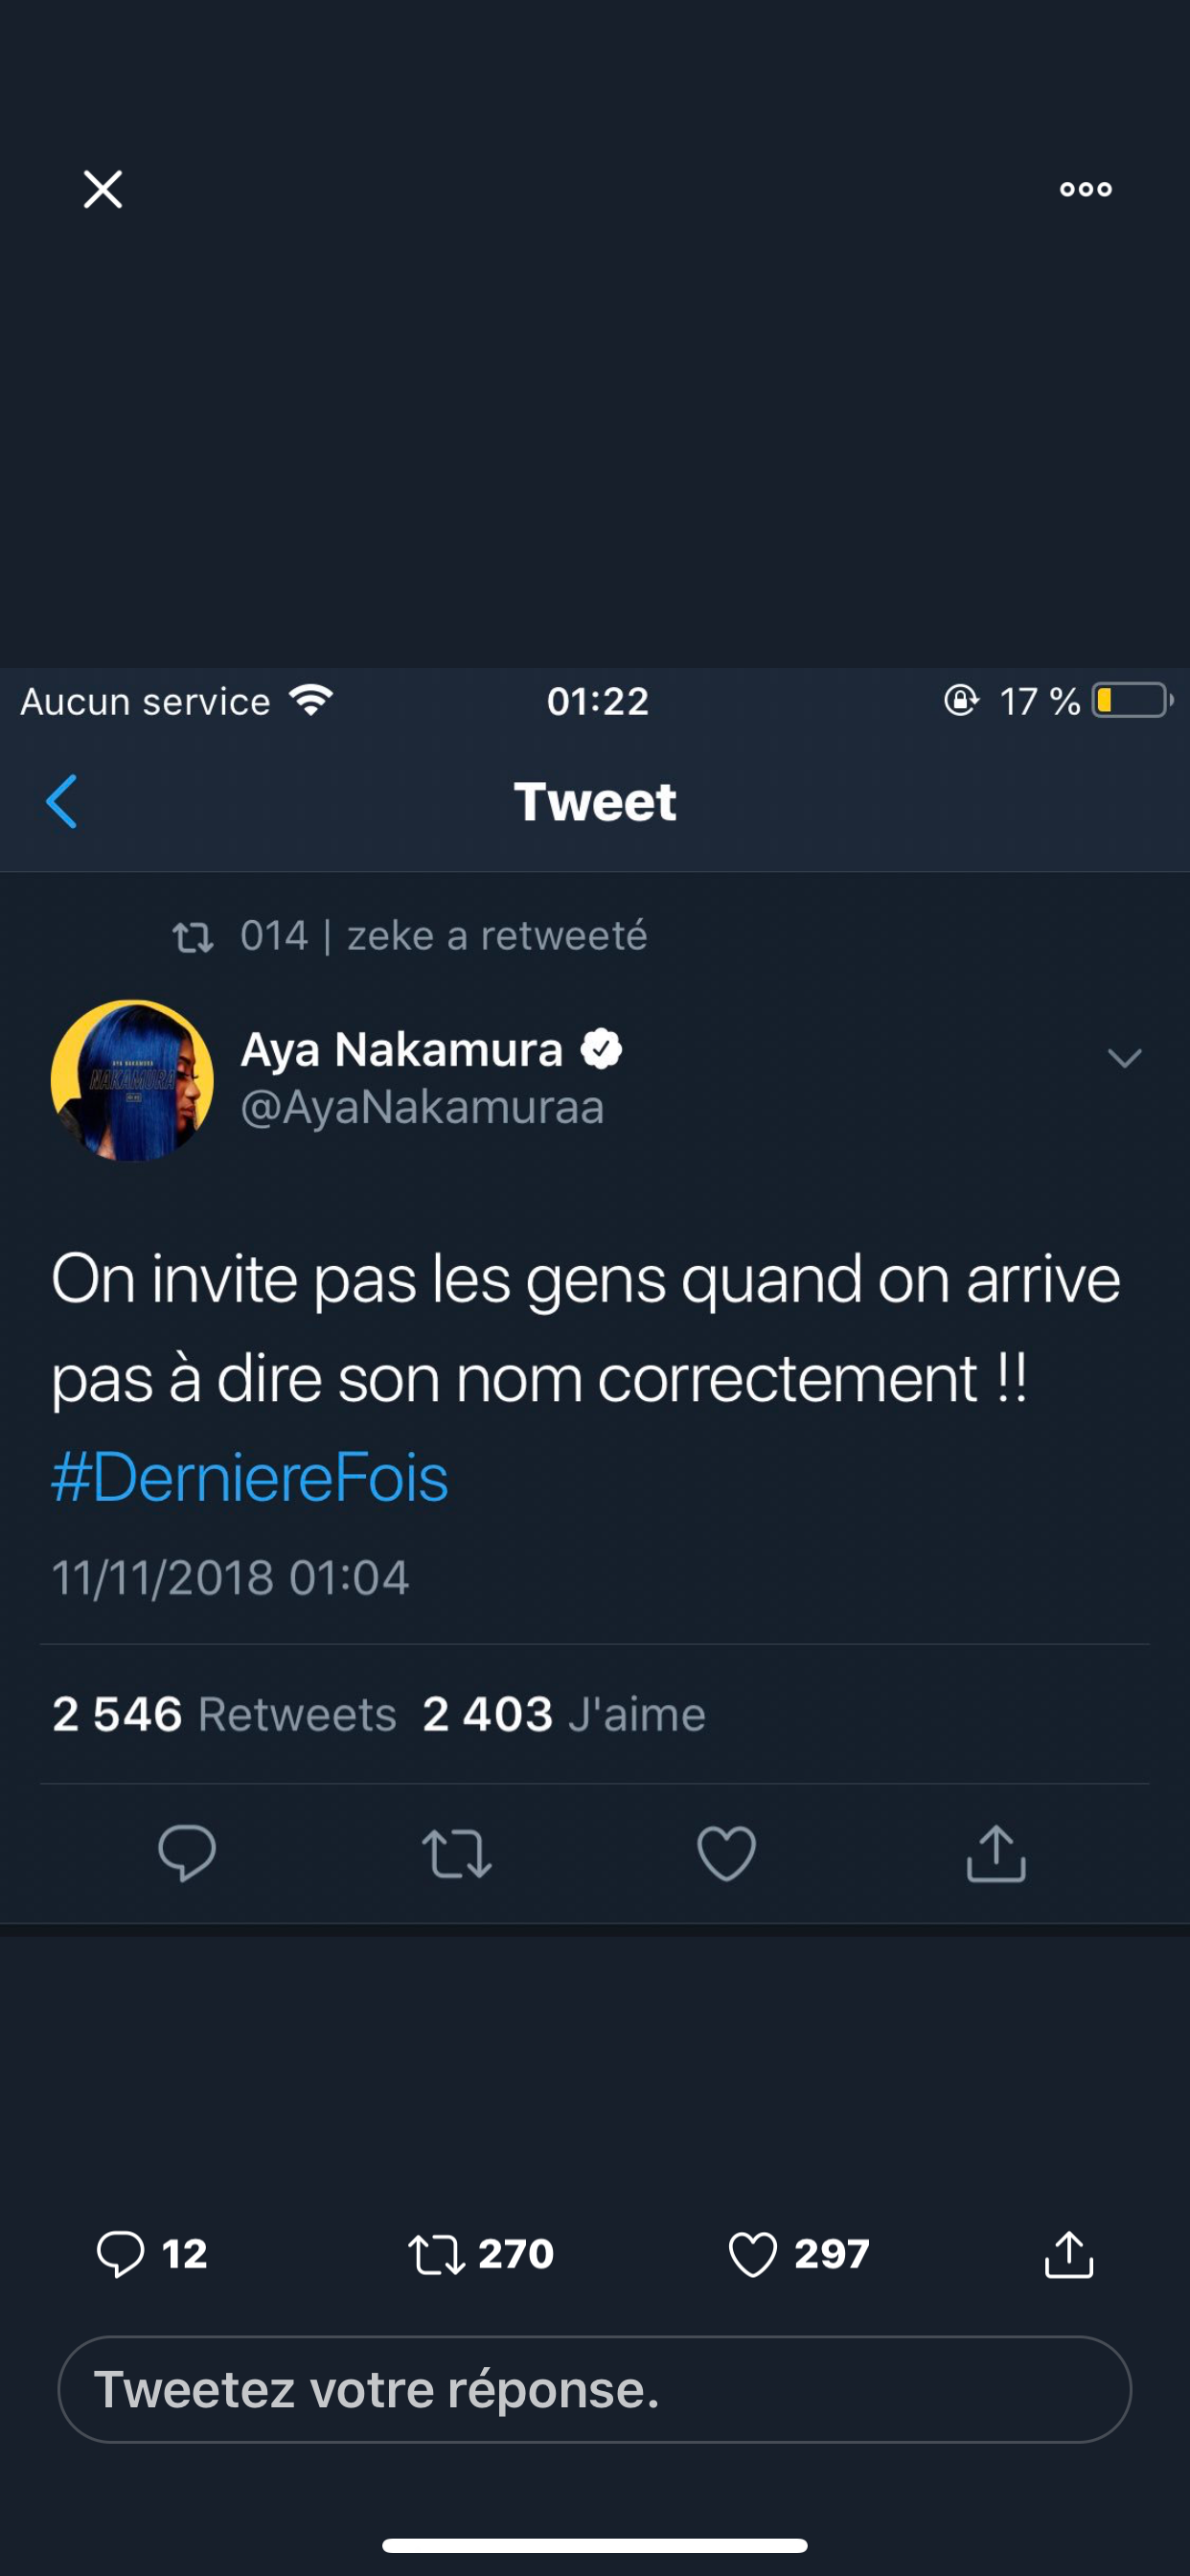Tap the reply bubble under the tweet
Screen dimensions: 1190x2576
187,1853
